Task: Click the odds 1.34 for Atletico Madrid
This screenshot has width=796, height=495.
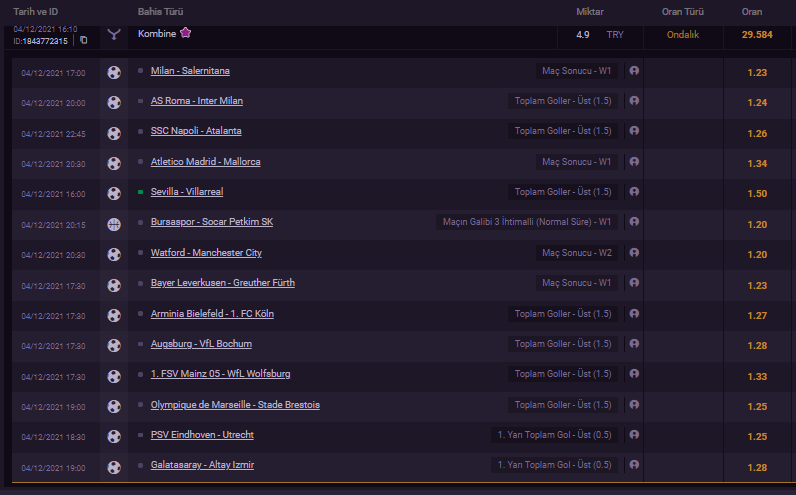Action: tap(757, 163)
